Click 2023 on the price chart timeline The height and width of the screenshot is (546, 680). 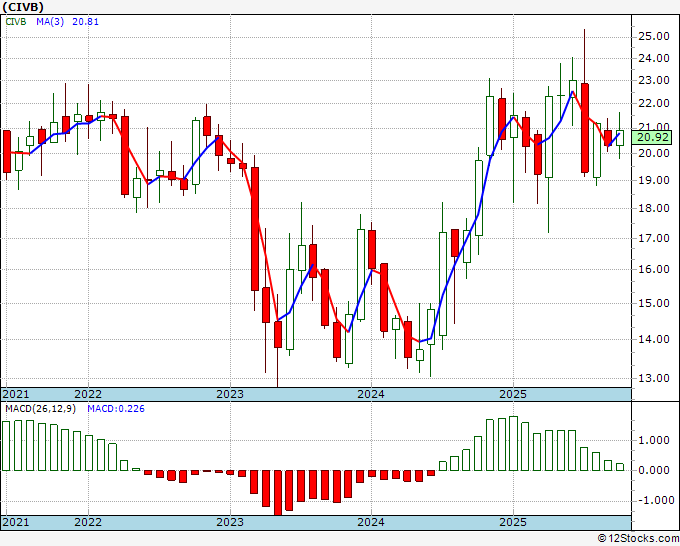230,394
